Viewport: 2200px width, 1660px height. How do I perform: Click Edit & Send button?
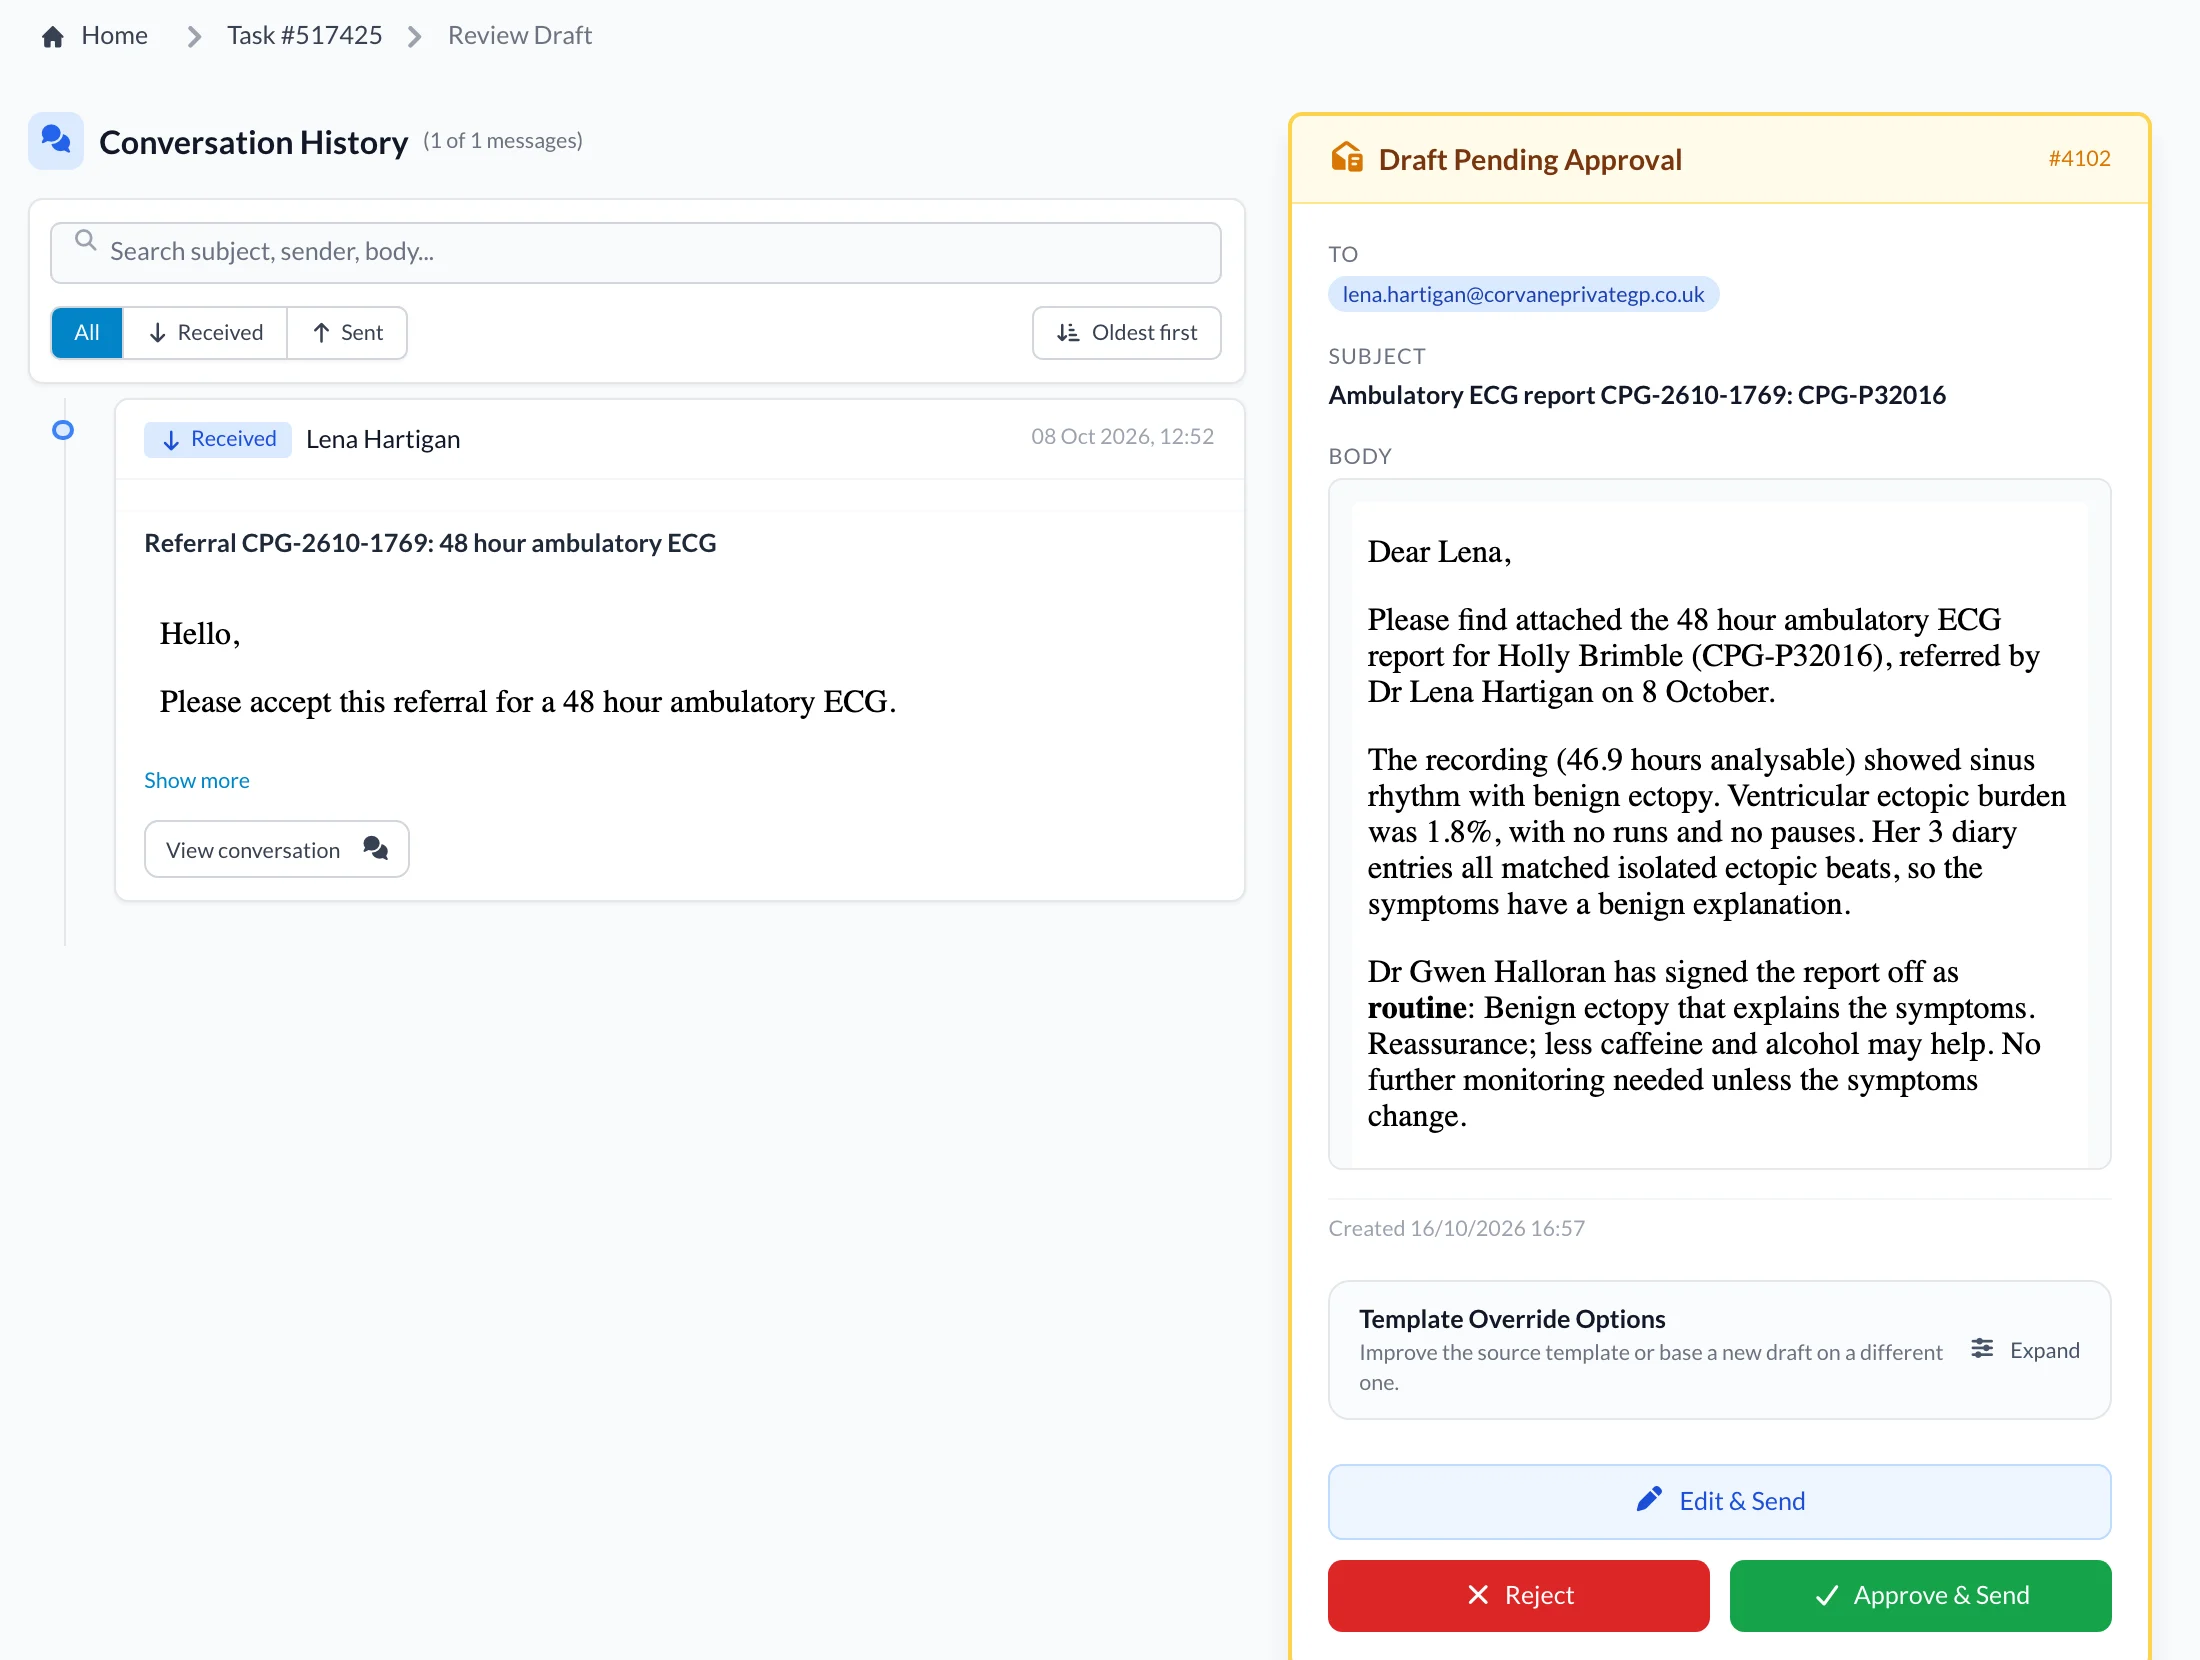click(1719, 1501)
